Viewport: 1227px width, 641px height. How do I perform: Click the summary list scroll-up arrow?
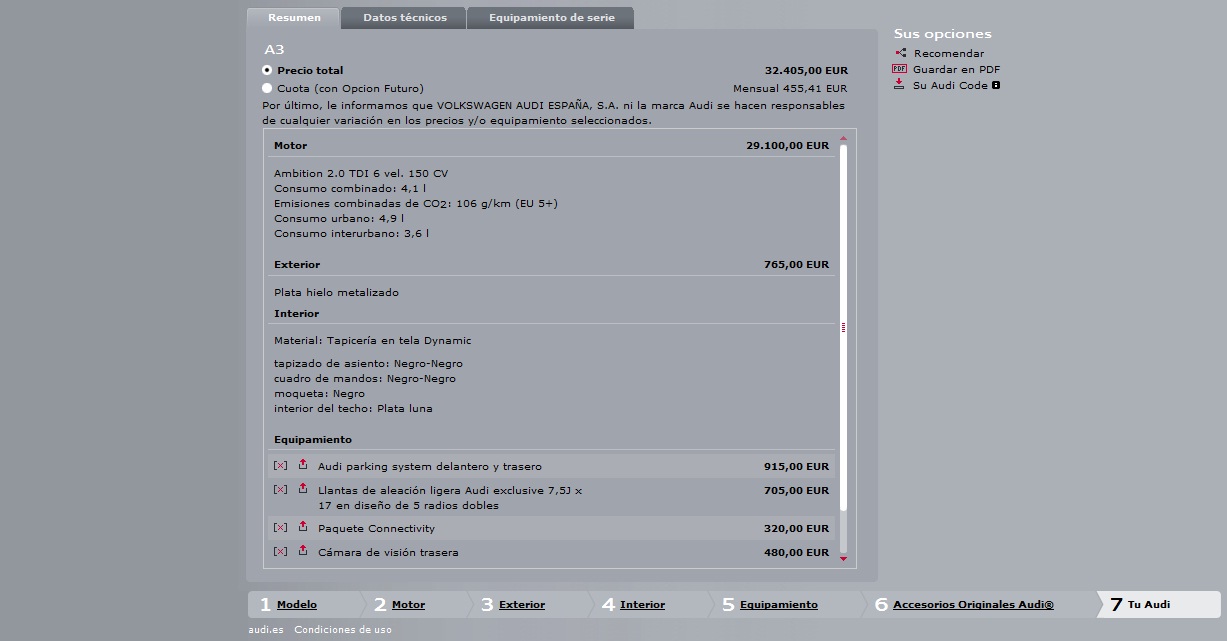(843, 138)
